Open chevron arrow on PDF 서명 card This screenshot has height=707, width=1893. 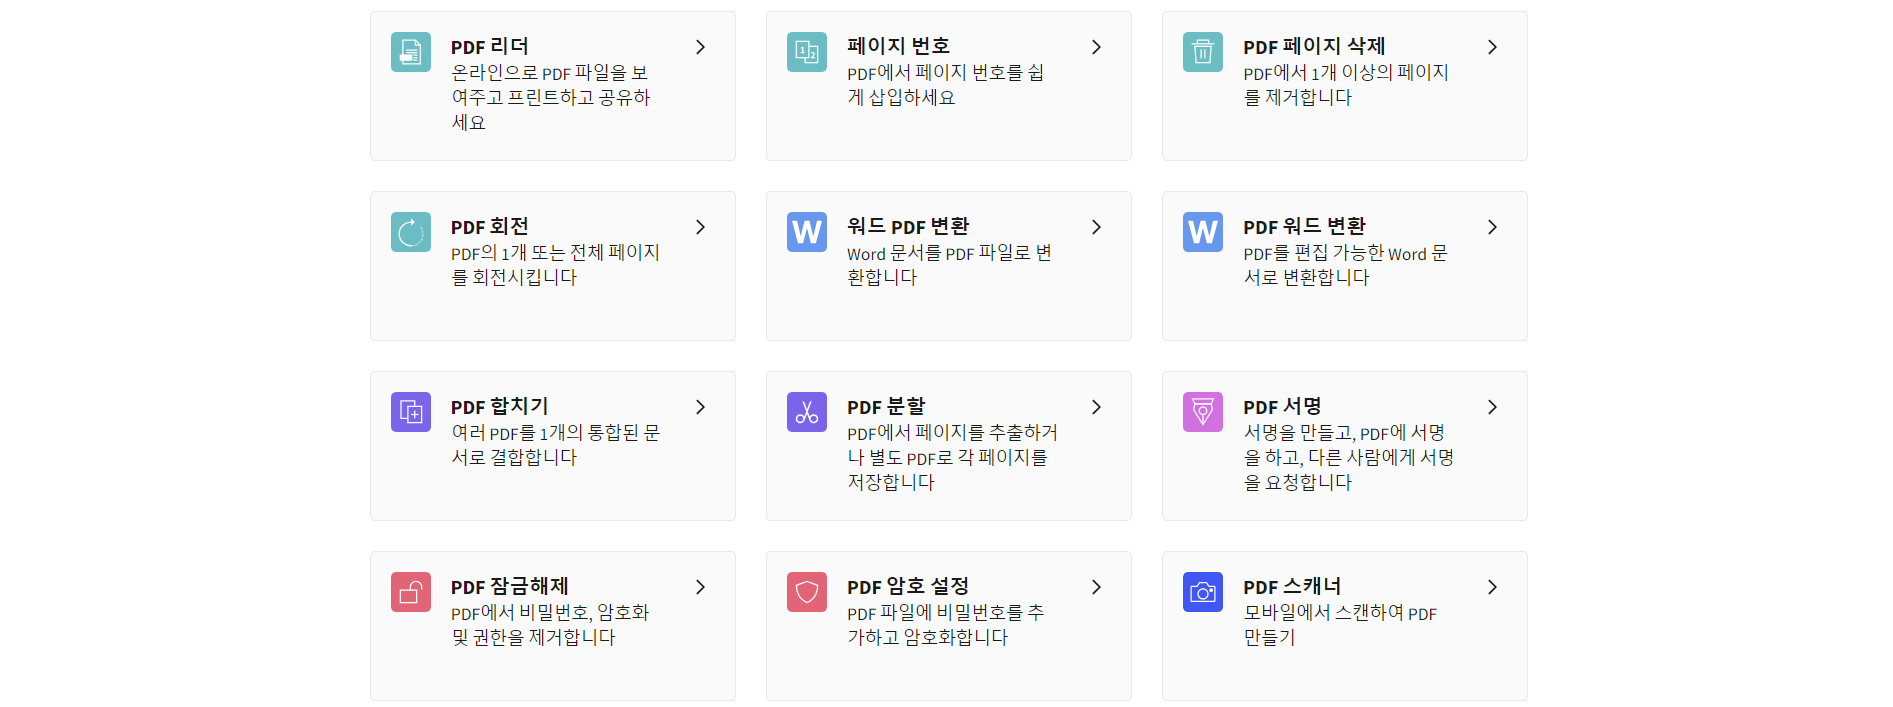(1492, 407)
